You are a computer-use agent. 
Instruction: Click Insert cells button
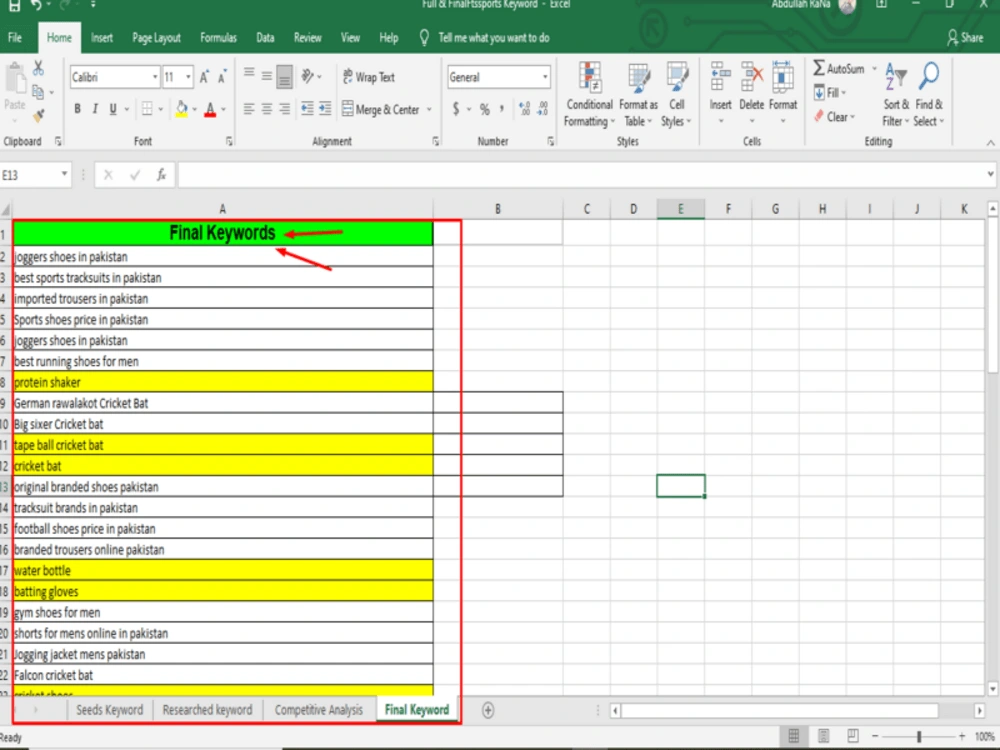(721, 93)
